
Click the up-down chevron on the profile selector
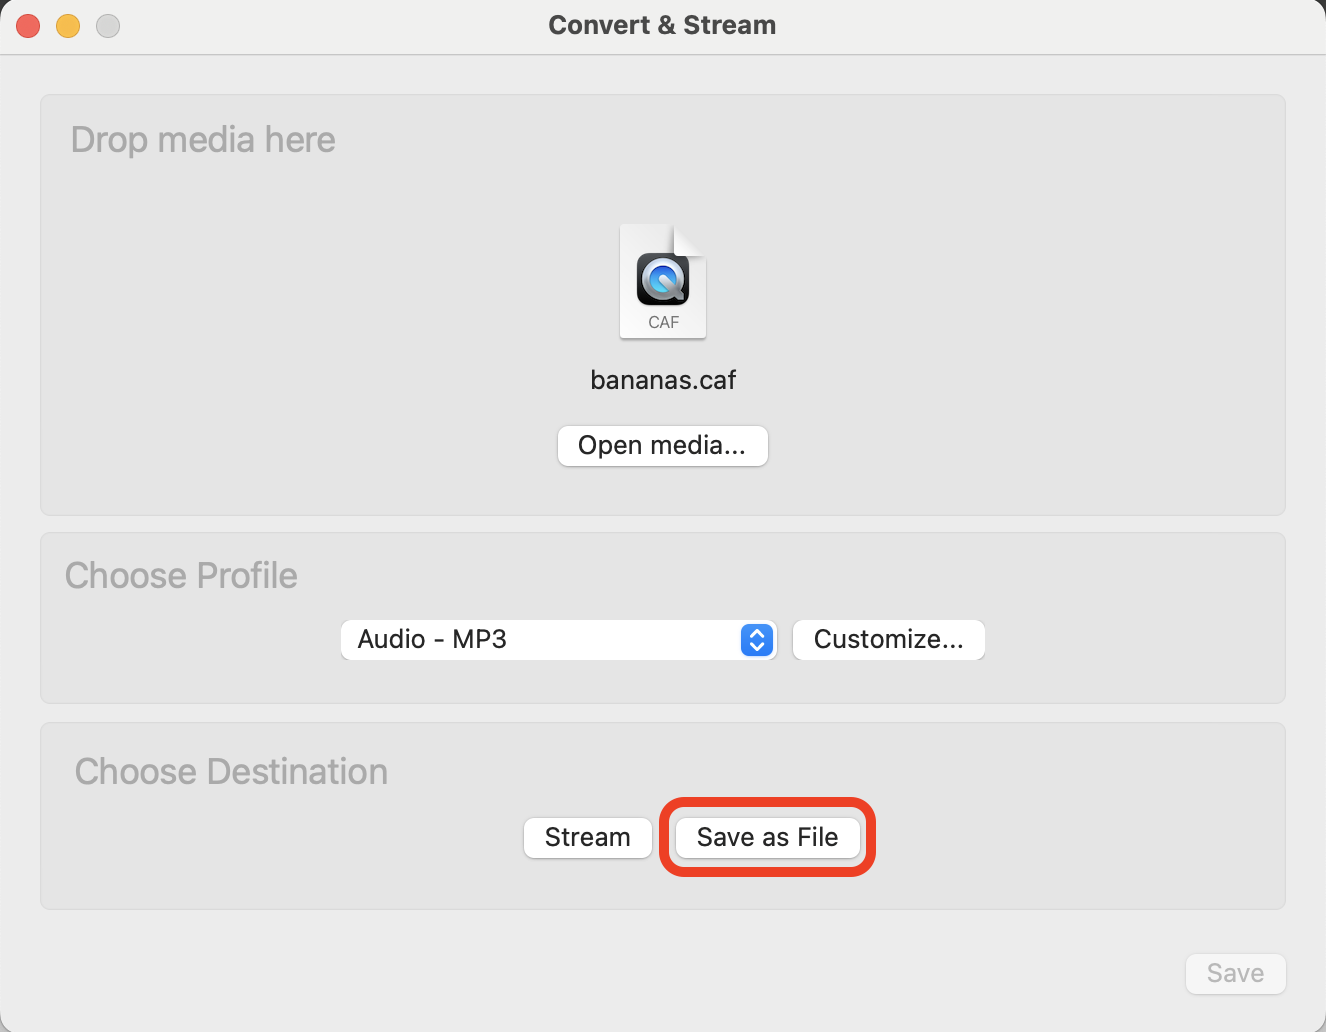756,639
